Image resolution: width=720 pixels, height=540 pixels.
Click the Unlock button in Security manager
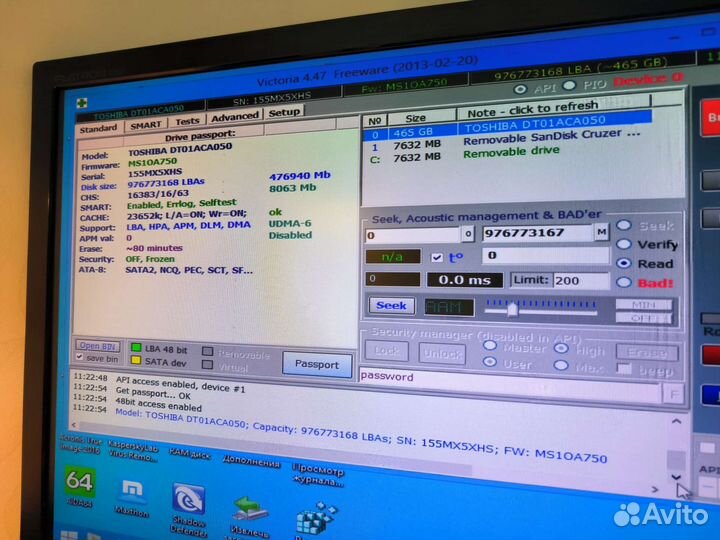click(442, 354)
